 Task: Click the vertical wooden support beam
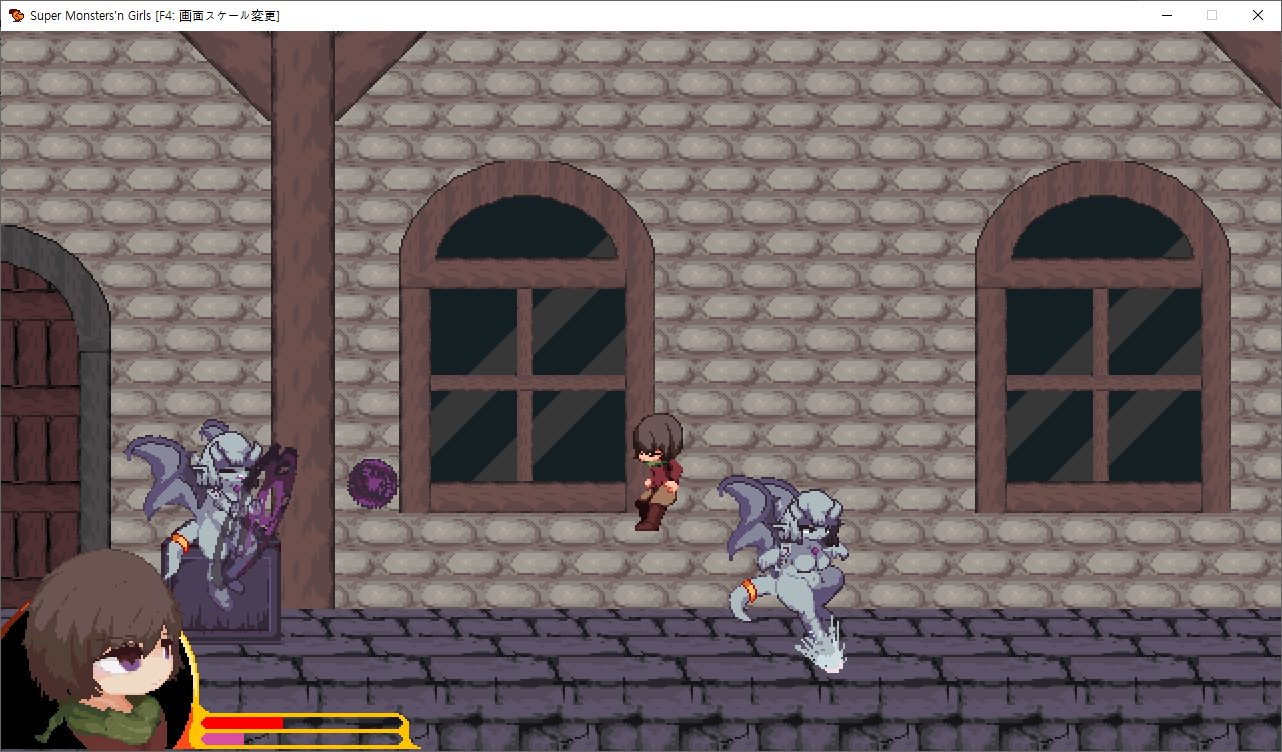click(303, 320)
